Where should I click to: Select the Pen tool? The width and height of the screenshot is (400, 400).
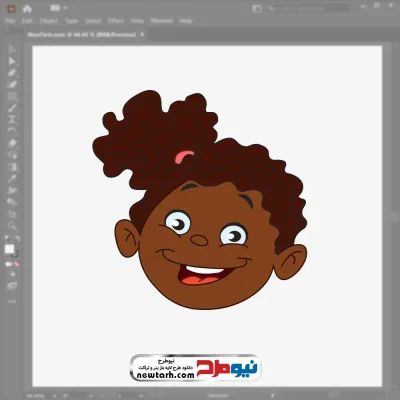[x=12, y=73]
